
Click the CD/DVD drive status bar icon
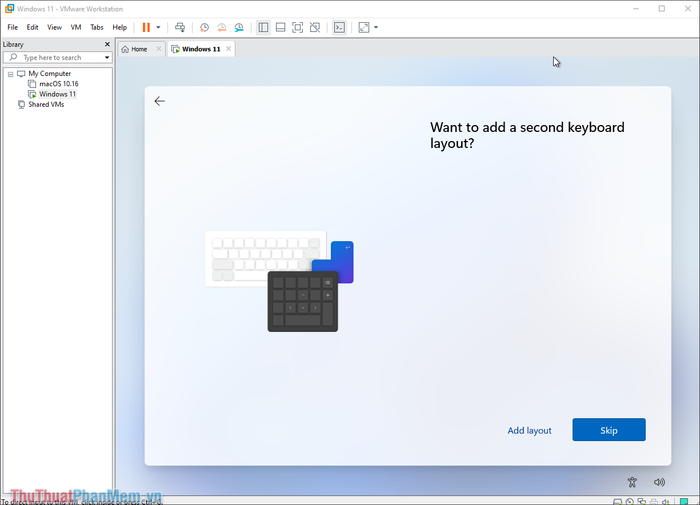pyautogui.click(x=630, y=501)
